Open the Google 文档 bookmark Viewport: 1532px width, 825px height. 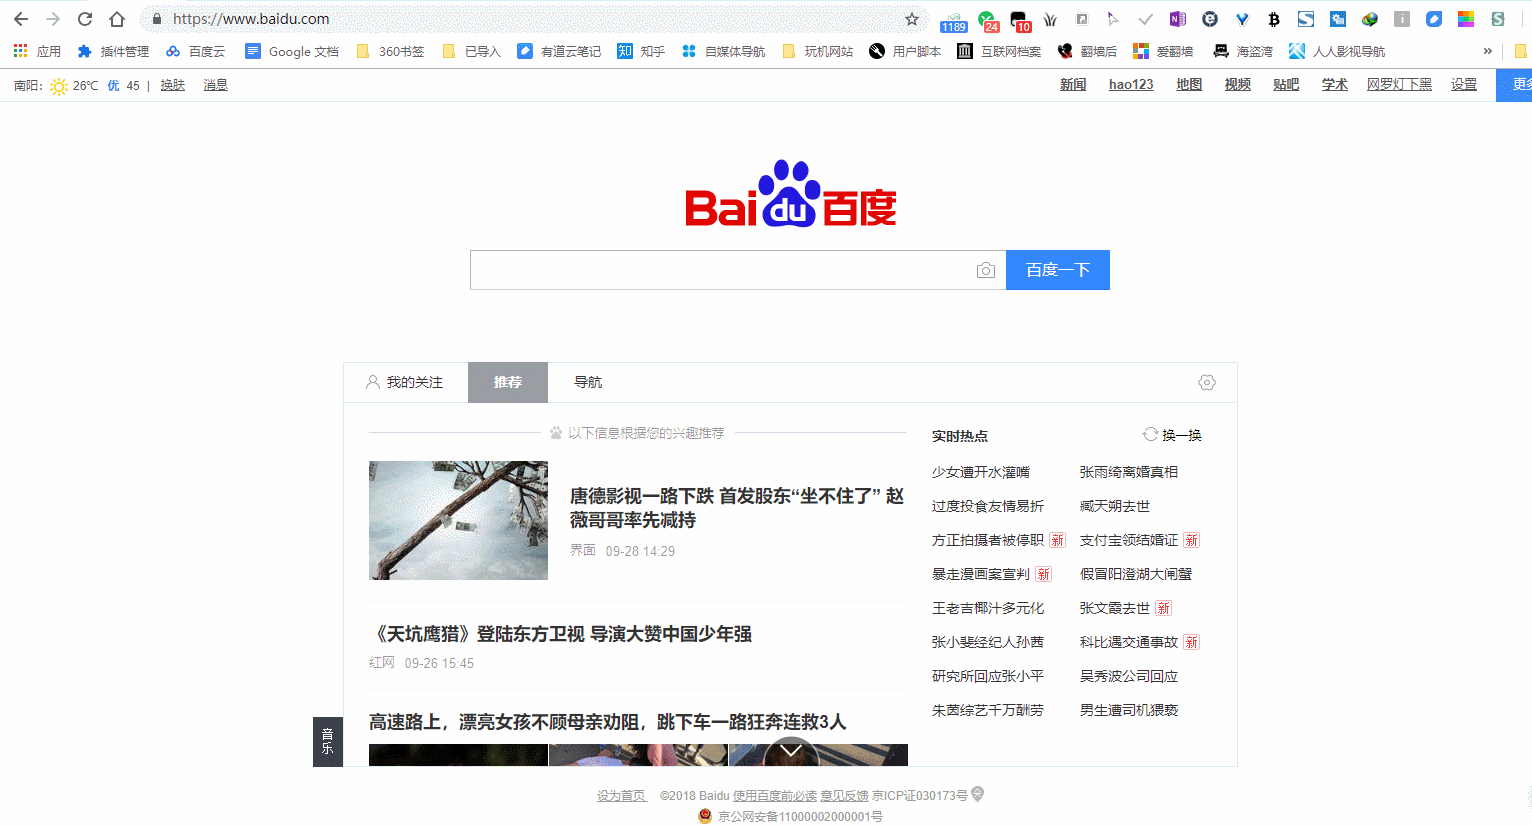(292, 51)
